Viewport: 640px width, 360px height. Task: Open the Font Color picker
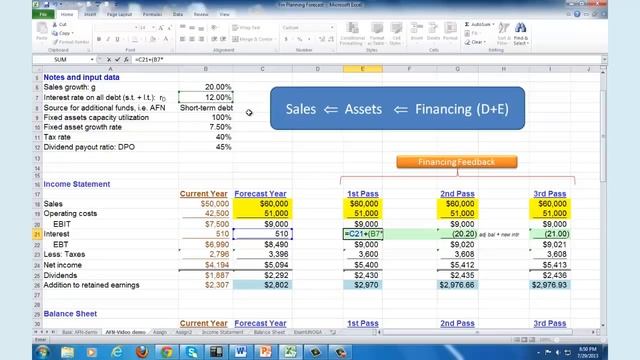[166, 39]
